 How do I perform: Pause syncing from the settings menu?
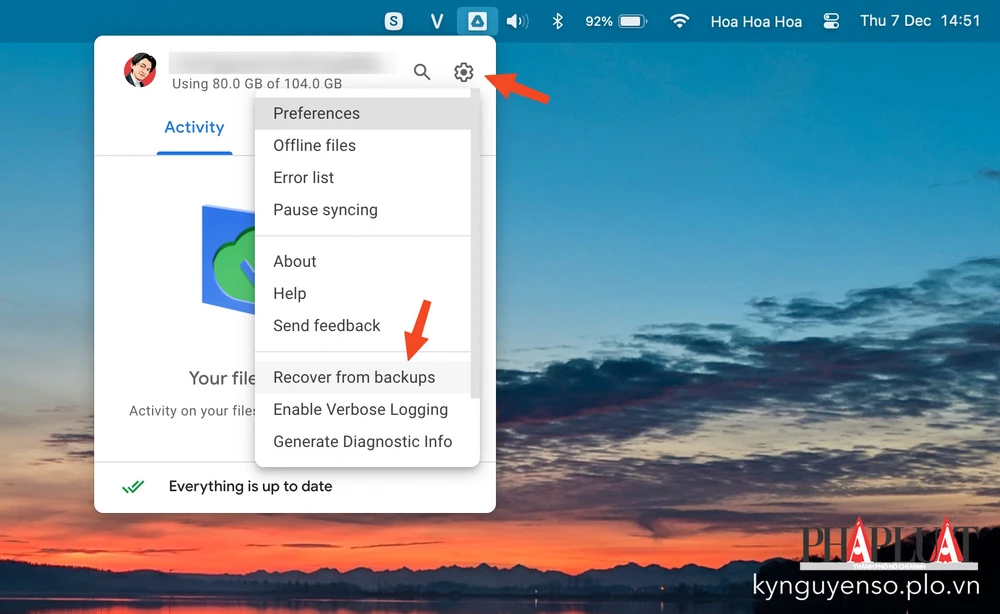[325, 210]
